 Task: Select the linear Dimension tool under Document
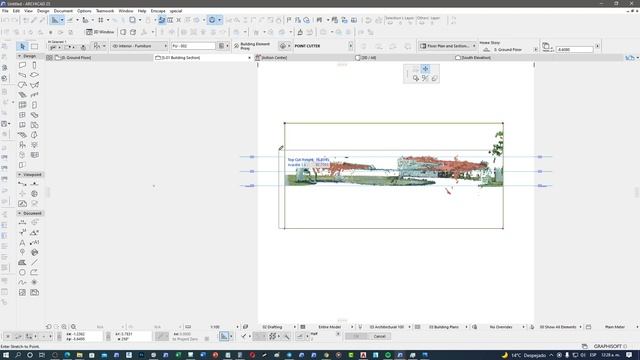[22, 222]
